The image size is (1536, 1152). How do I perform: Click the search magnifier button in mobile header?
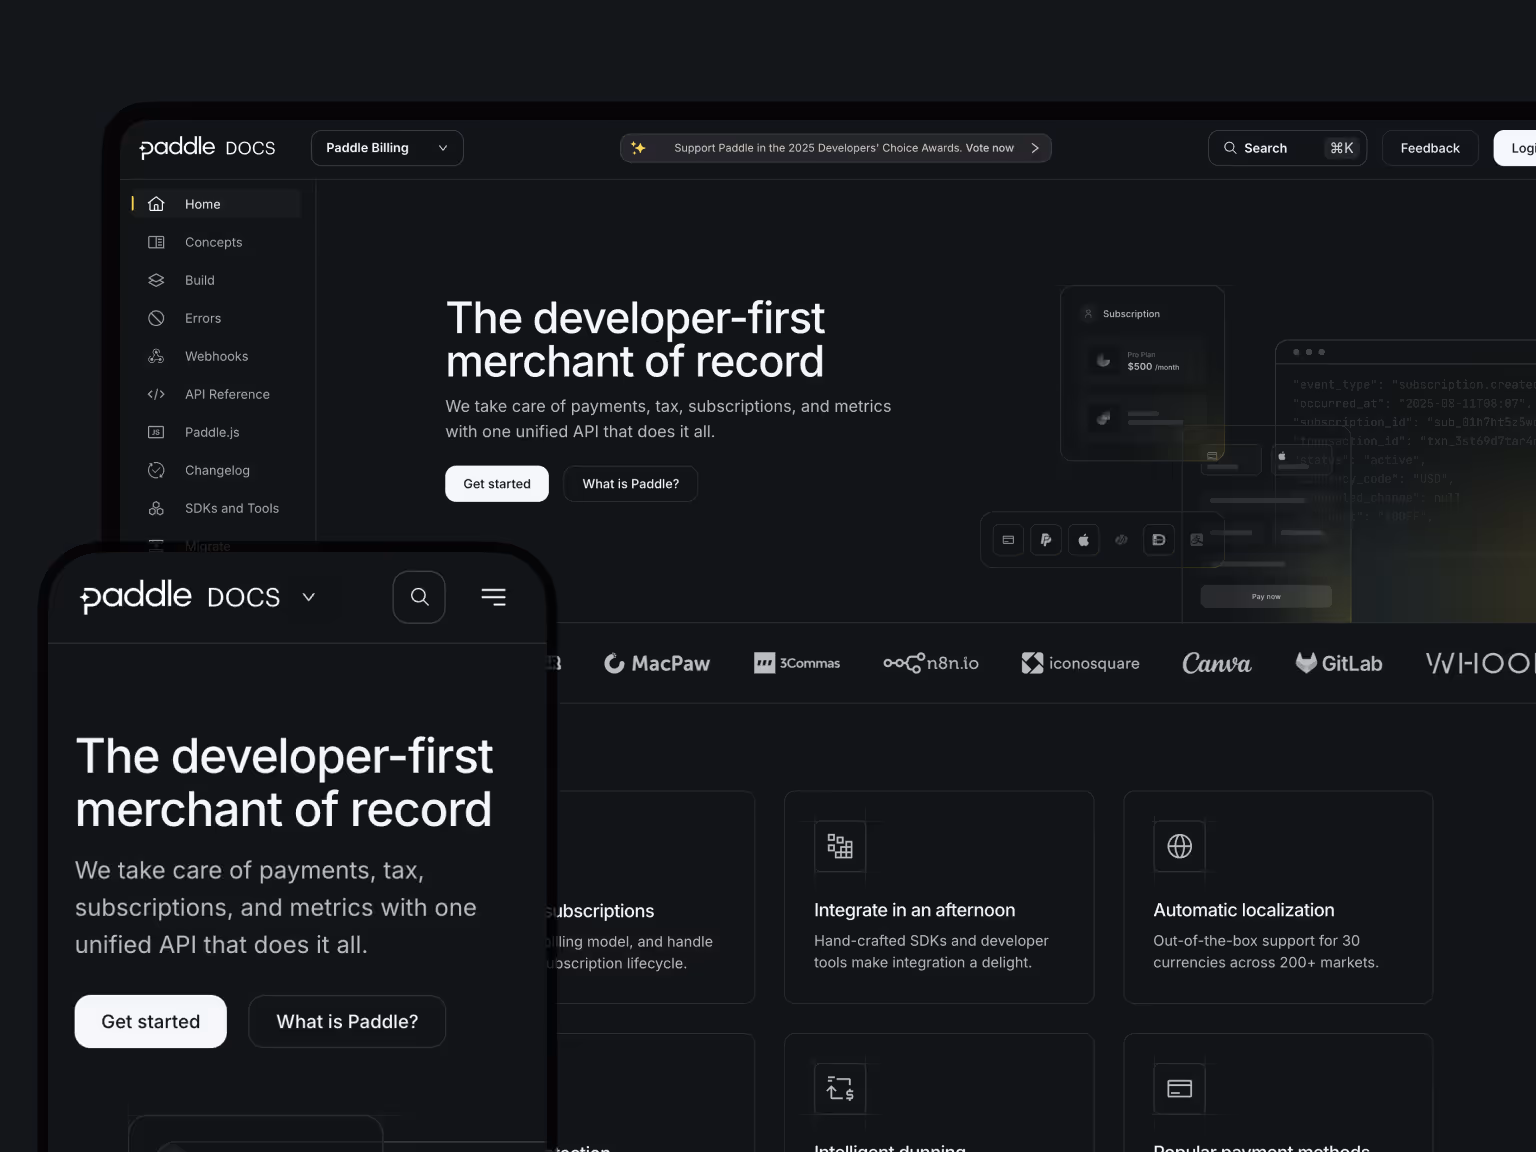pos(419,597)
